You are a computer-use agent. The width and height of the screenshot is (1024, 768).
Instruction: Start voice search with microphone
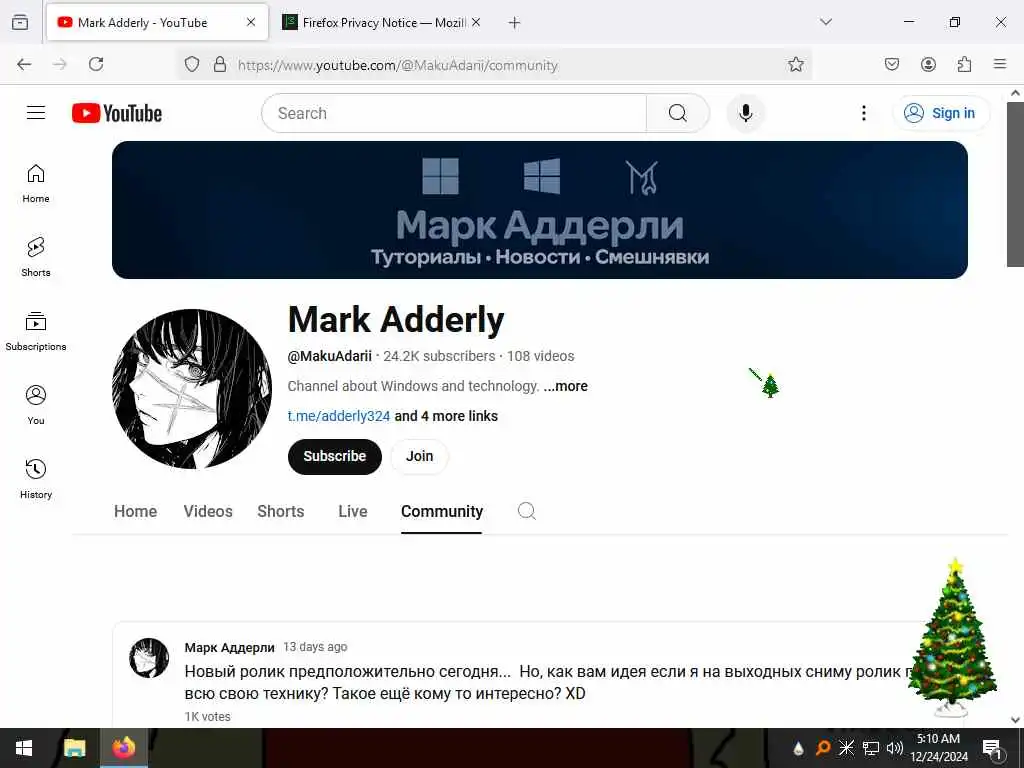(x=745, y=113)
